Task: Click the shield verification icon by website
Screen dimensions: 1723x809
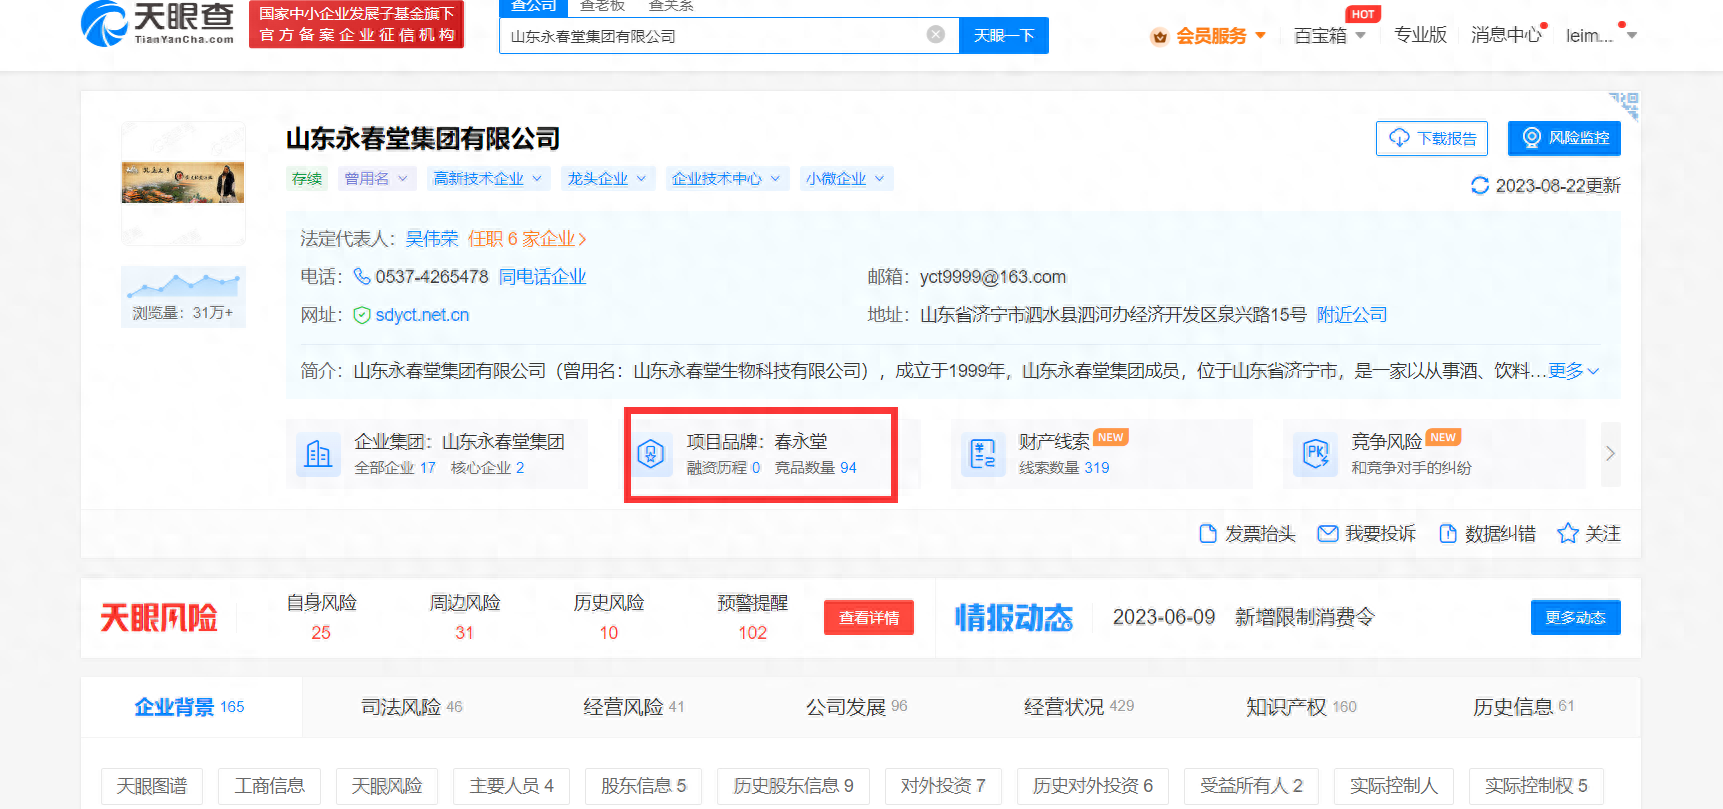Action: point(362,315)
